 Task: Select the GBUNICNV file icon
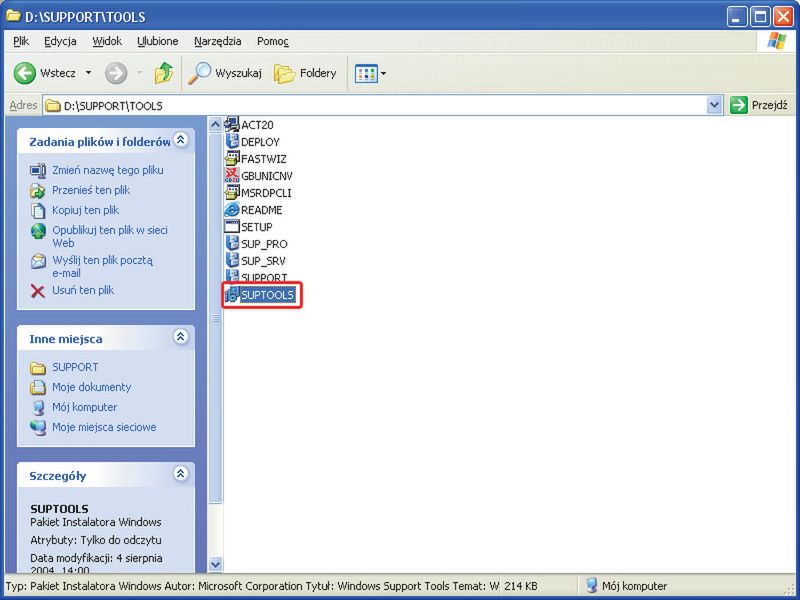click(x=232, y=175)
